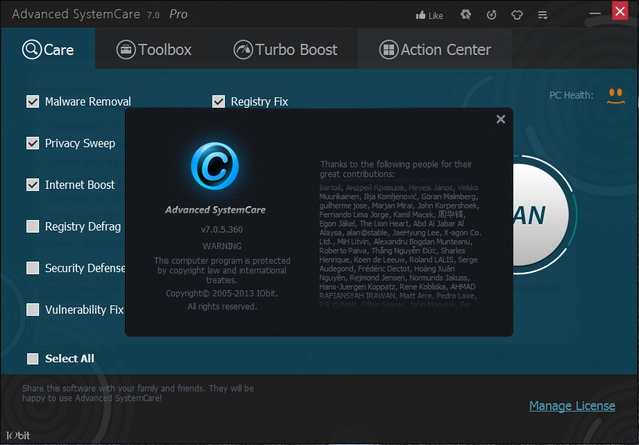Open the Turbo Boost tab

285,50
